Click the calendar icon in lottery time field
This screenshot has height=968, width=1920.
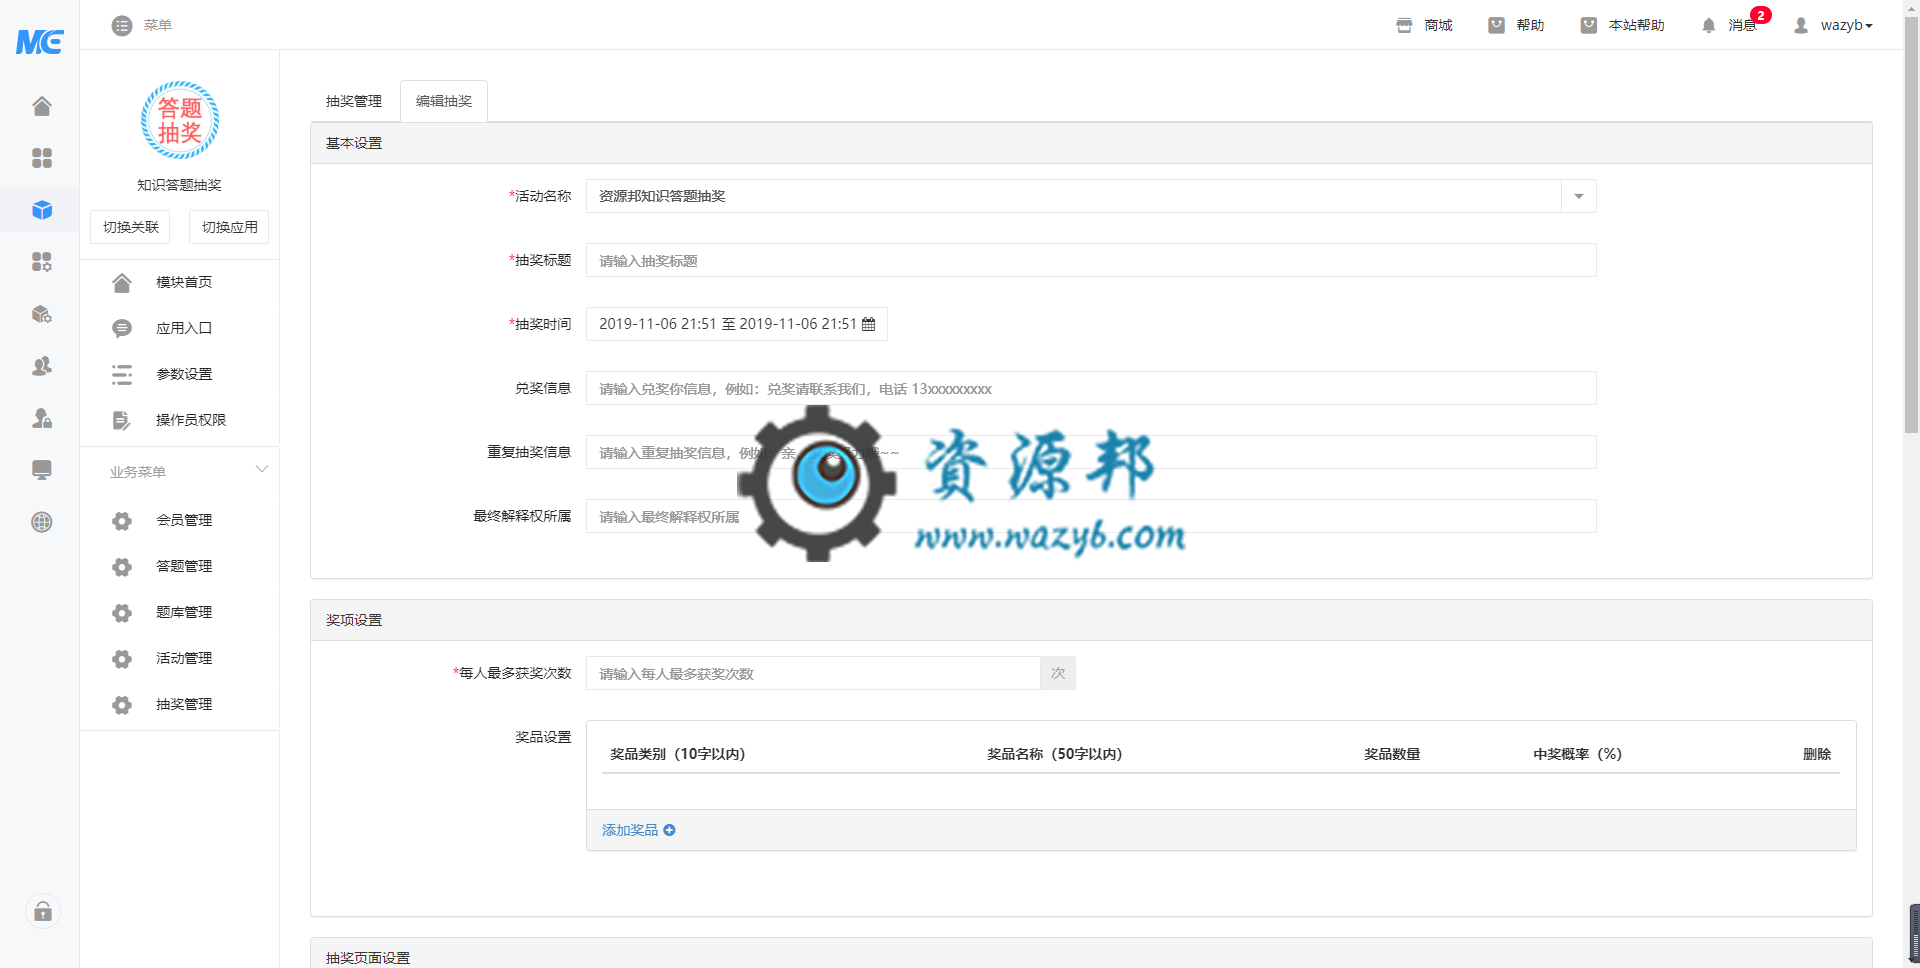(868, 324)
